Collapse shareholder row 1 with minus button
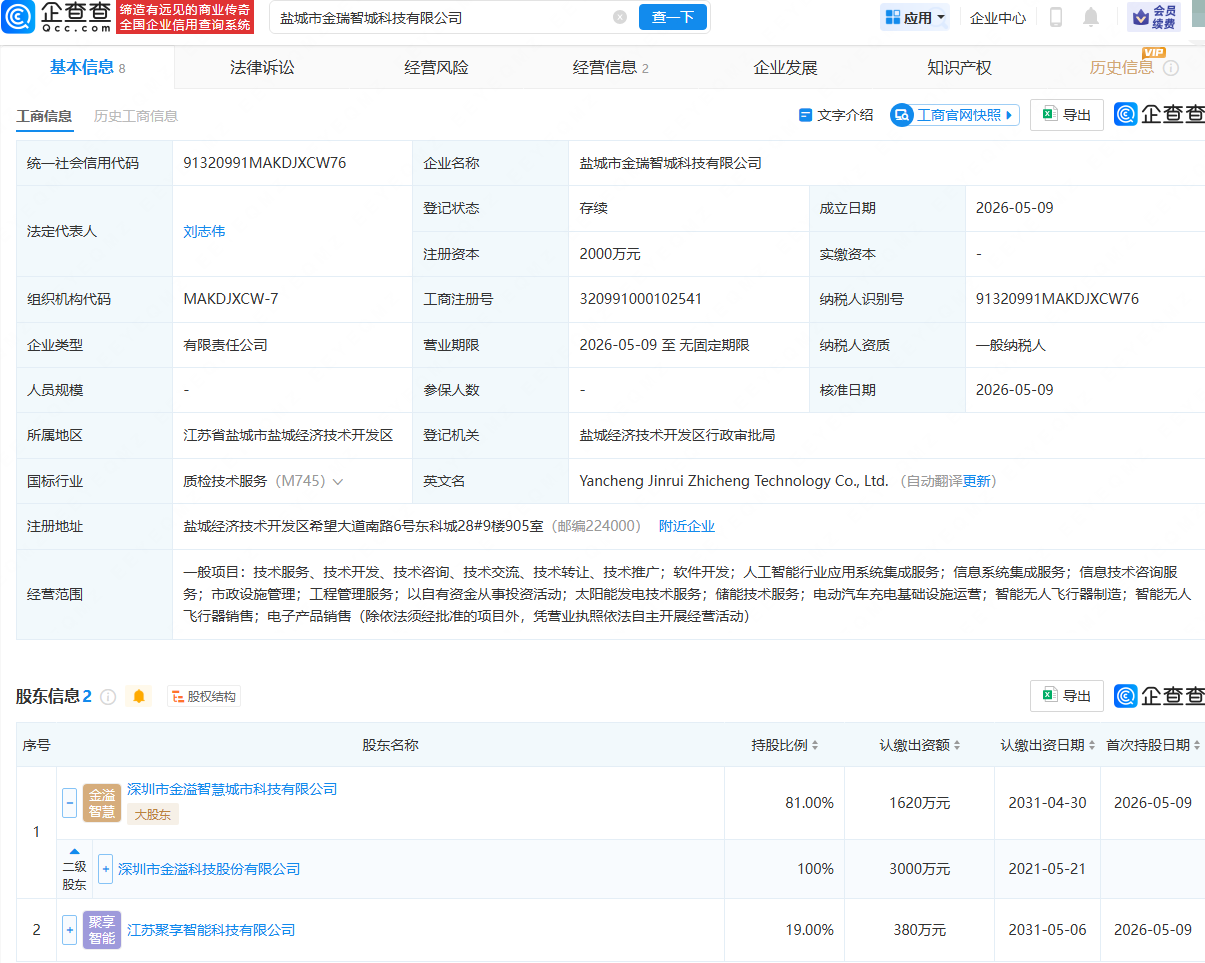 (x=69, y=802)
